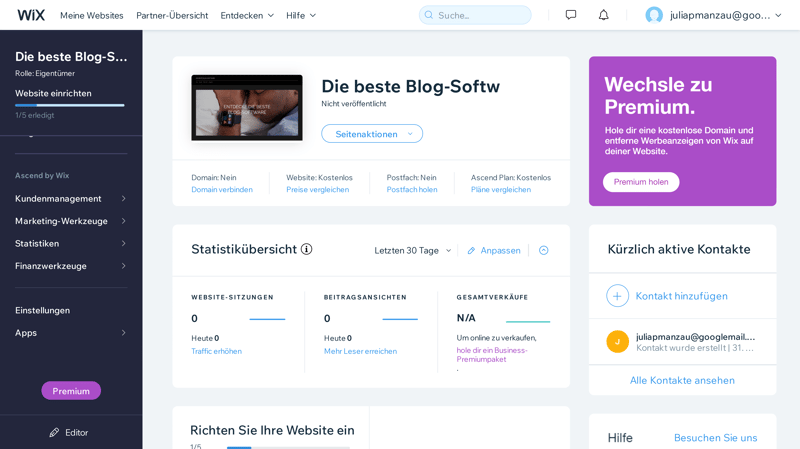Open the chat messages icon
This screenshot has width=800, height=449.
click(x=571, y=15)
